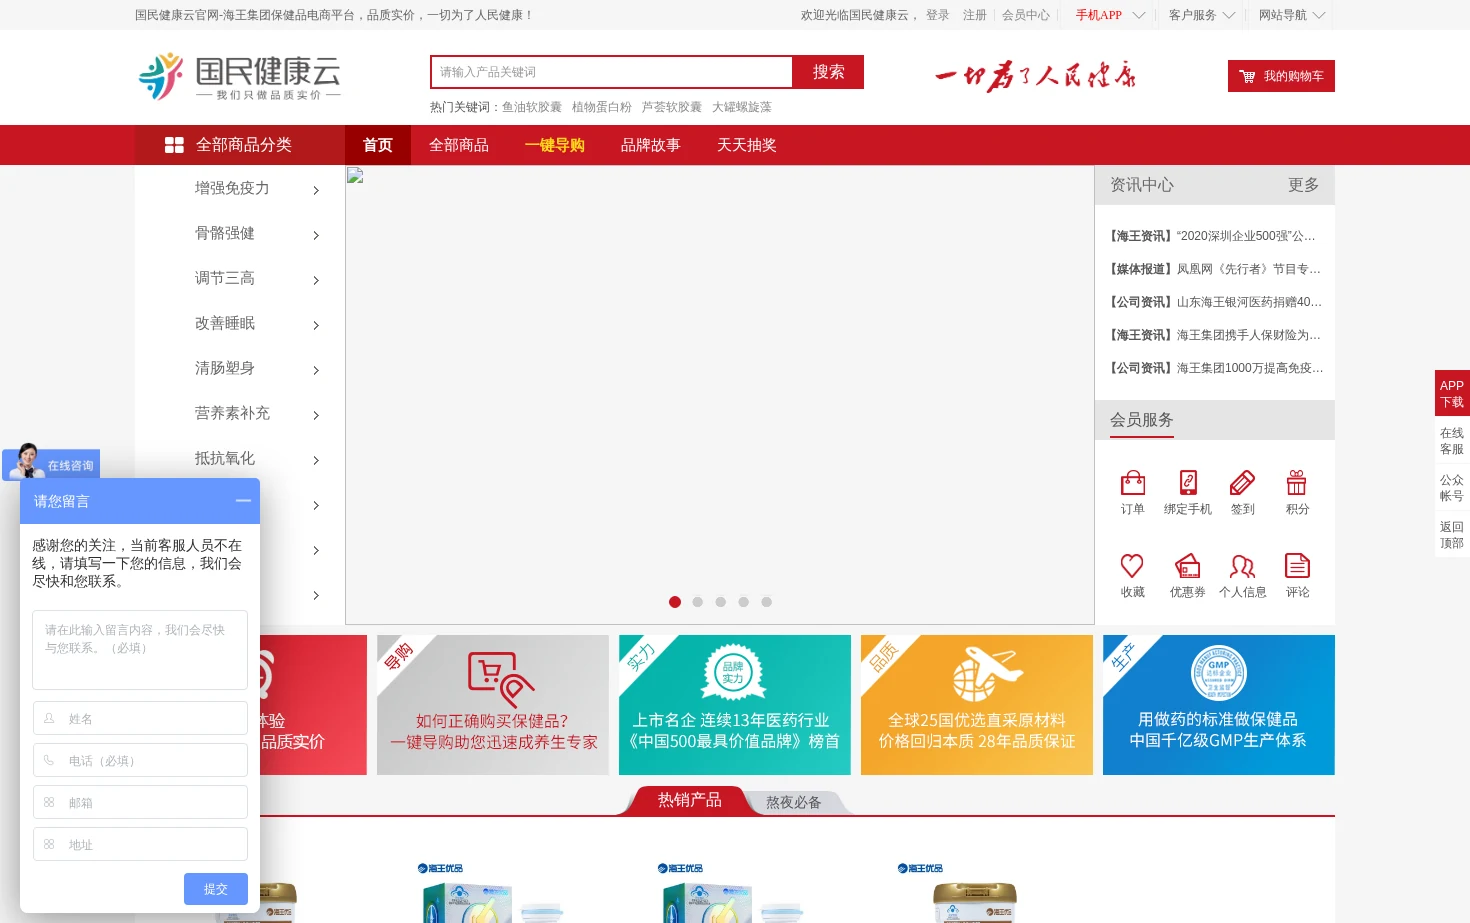1470x923 pixels.
Task: Click the 返回顶部 side button
Action: pyautogui.click(x=1452, y=535)
